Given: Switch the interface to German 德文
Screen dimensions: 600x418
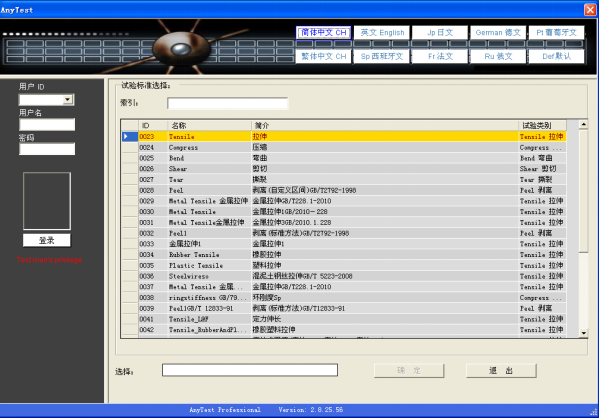Looking at the screenshot, I should tap(500, 33).
